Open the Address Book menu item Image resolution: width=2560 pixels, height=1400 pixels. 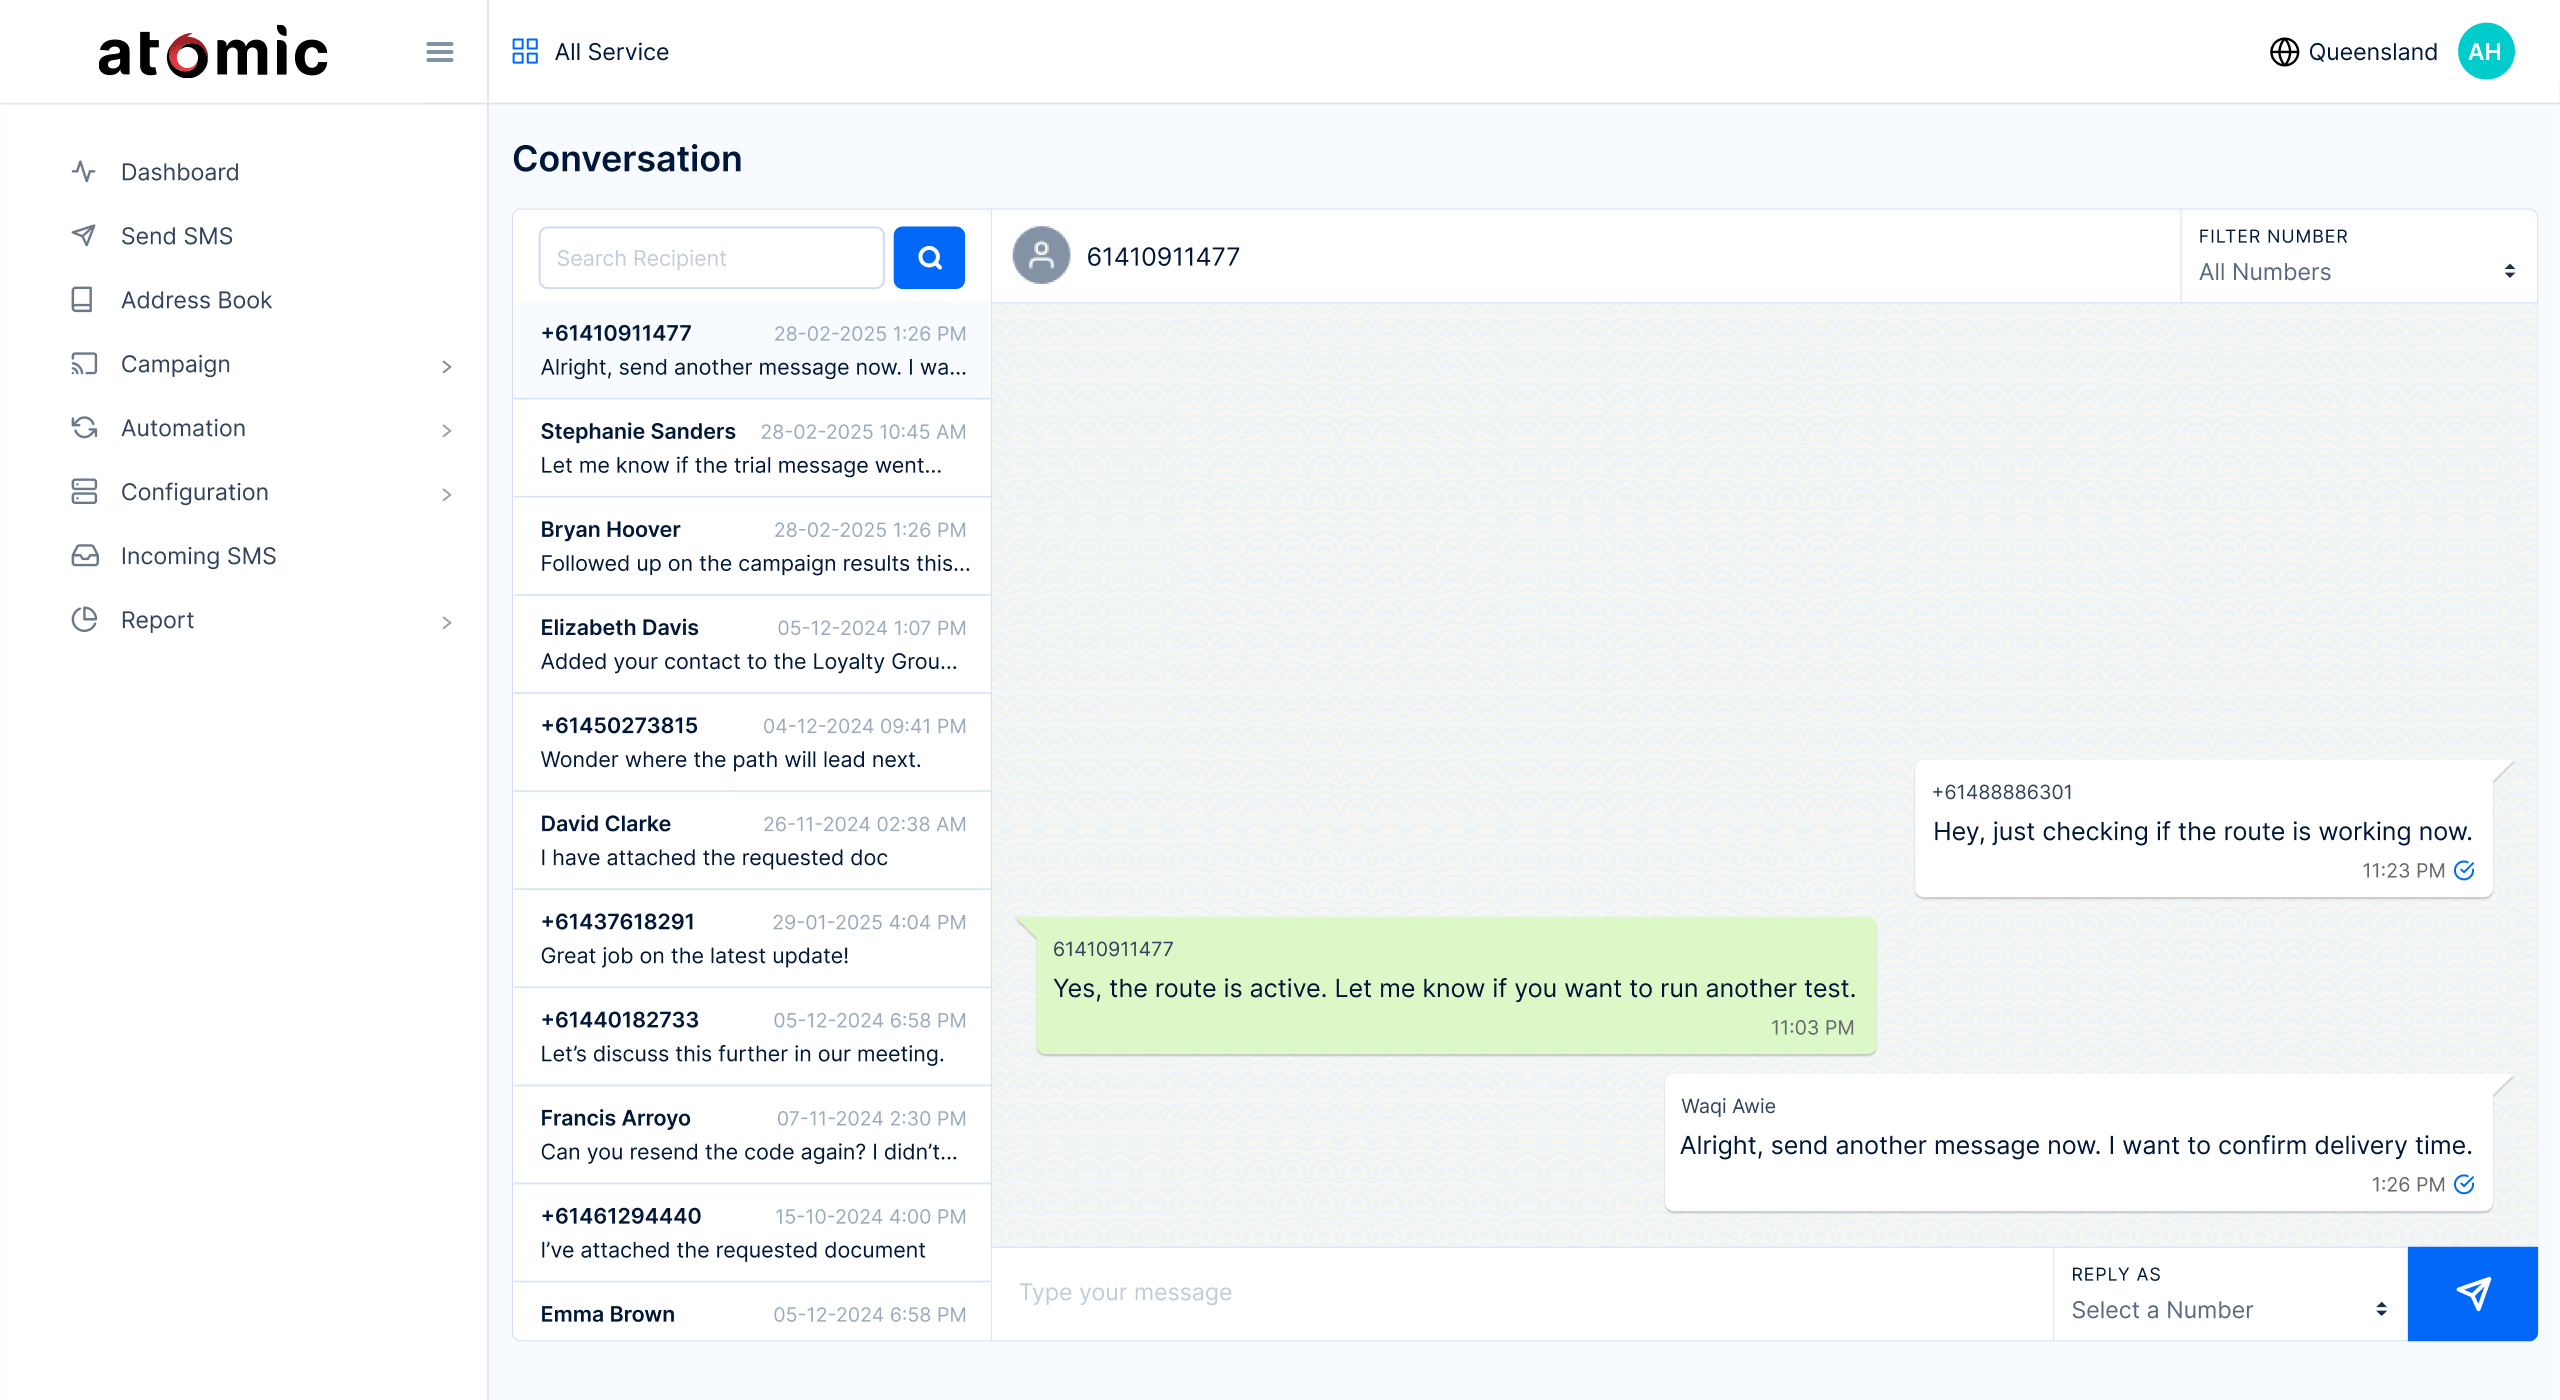(196, 300)
